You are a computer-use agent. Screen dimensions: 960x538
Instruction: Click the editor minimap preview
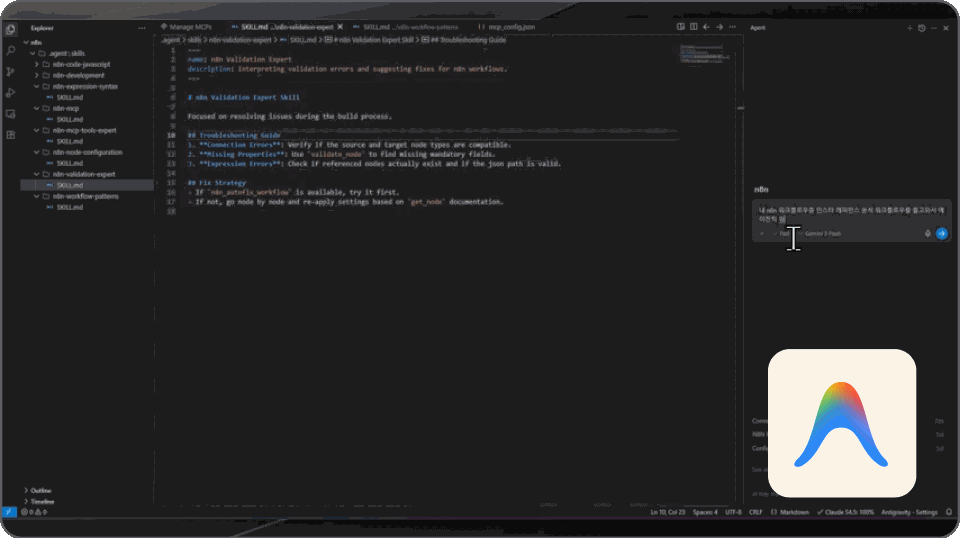[704, 54]
